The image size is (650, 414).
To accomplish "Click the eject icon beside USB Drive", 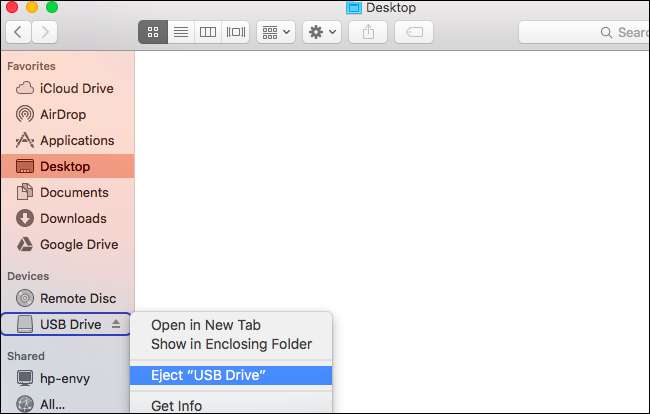I will tap(116, 324).
